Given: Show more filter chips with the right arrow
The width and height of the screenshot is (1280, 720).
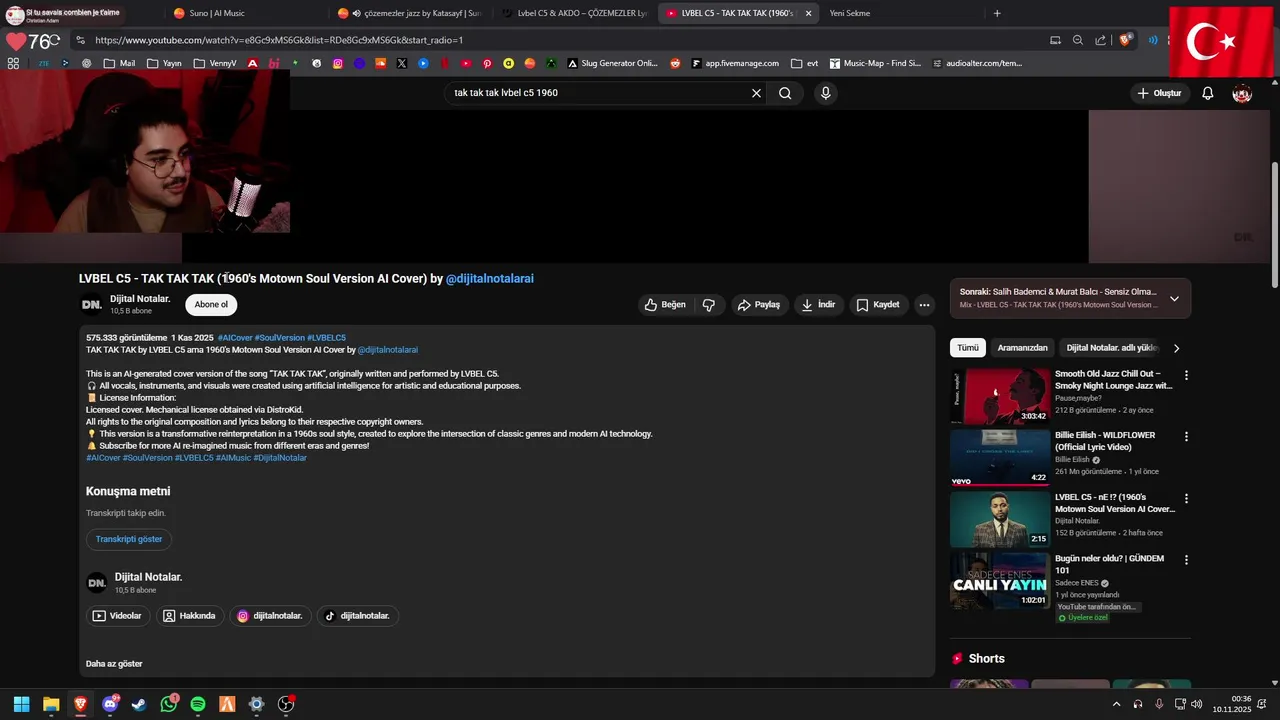Looking at the screenshot, I should pos(1176,348).
